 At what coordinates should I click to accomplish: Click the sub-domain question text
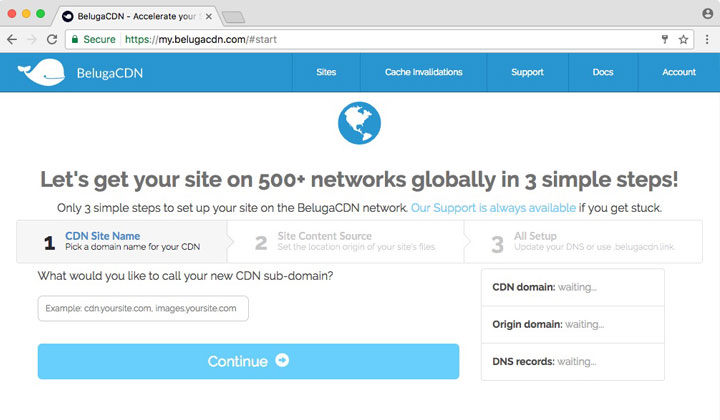186,276
